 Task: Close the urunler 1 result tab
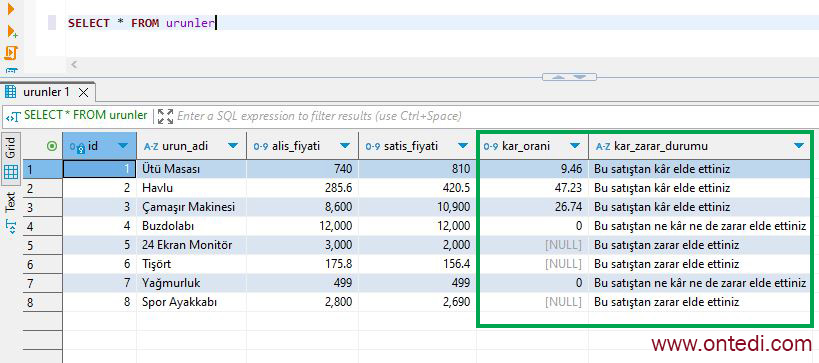coord(83,93)
